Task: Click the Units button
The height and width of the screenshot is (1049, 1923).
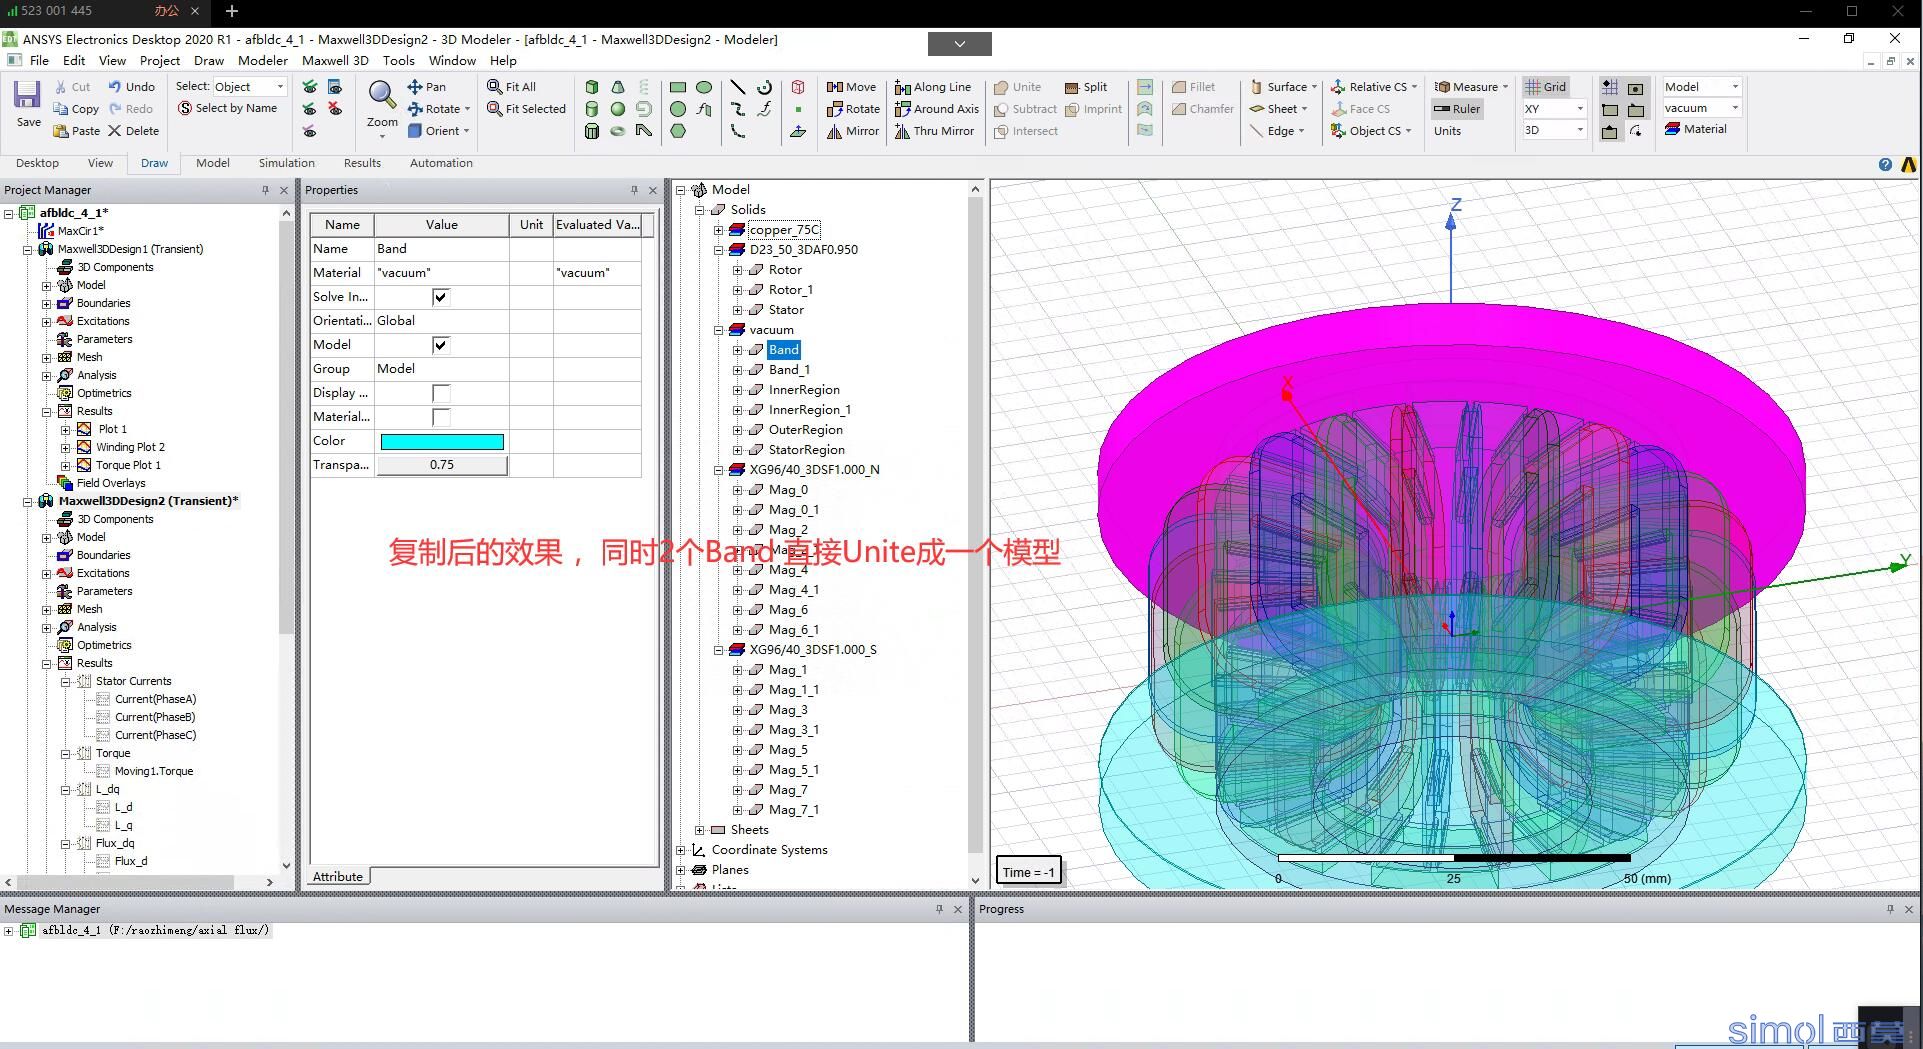Action: [1447, 131]
